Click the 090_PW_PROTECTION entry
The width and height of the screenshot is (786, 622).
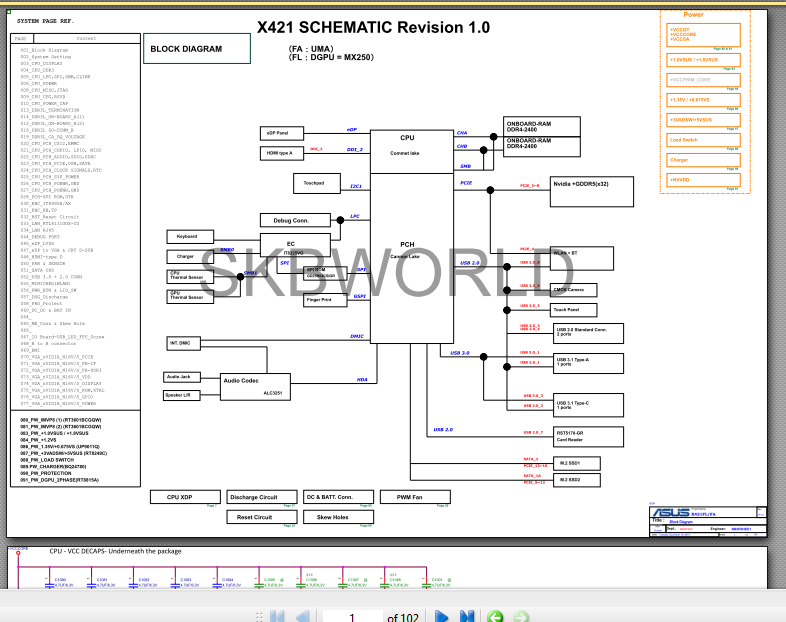pos(46,473)
